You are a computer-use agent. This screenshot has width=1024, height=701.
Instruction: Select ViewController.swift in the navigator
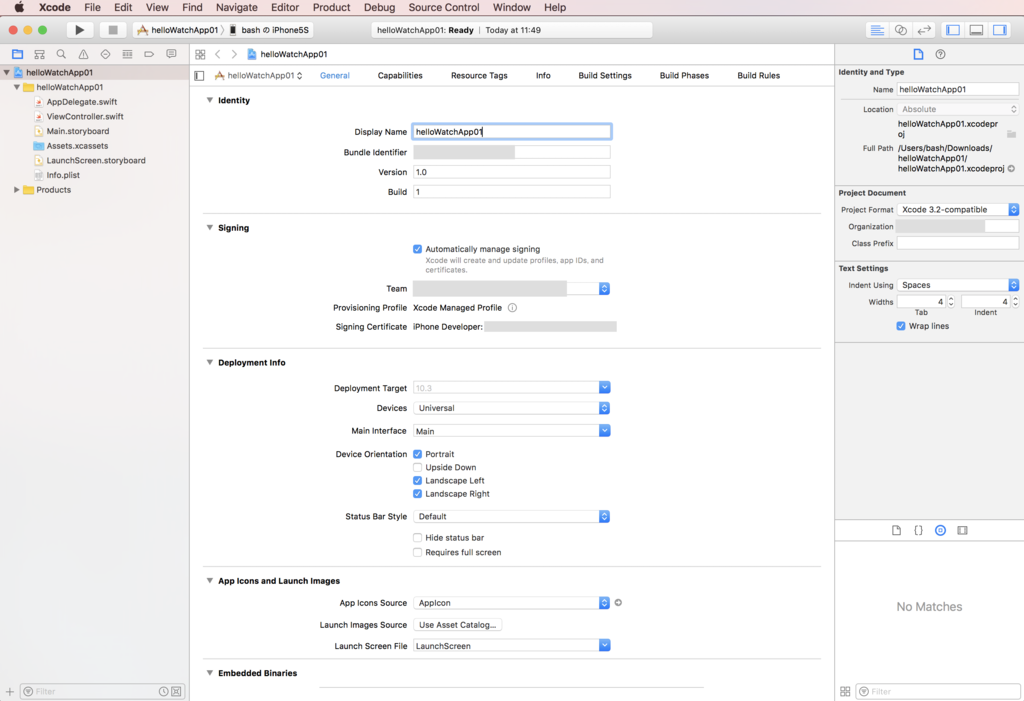[x=85, y=117]
